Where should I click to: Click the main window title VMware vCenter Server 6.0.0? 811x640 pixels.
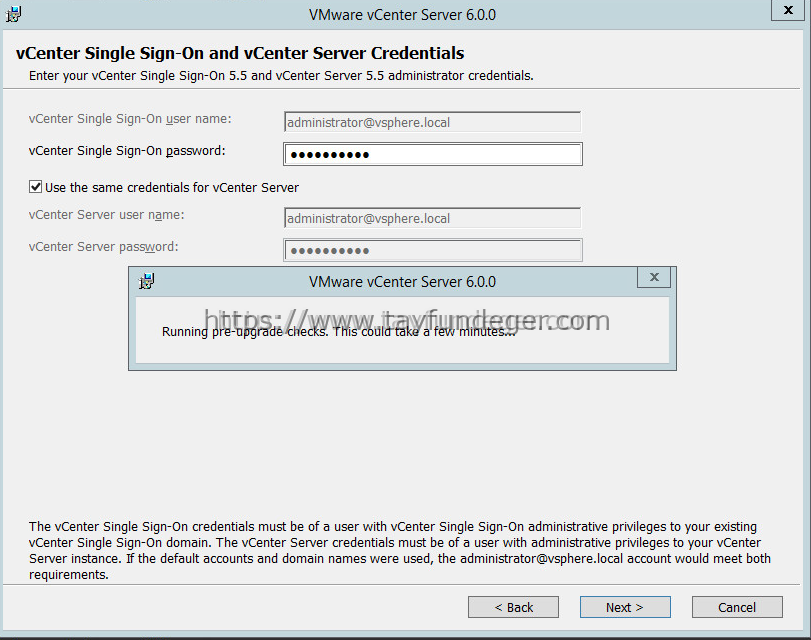[x=402, y=14]
